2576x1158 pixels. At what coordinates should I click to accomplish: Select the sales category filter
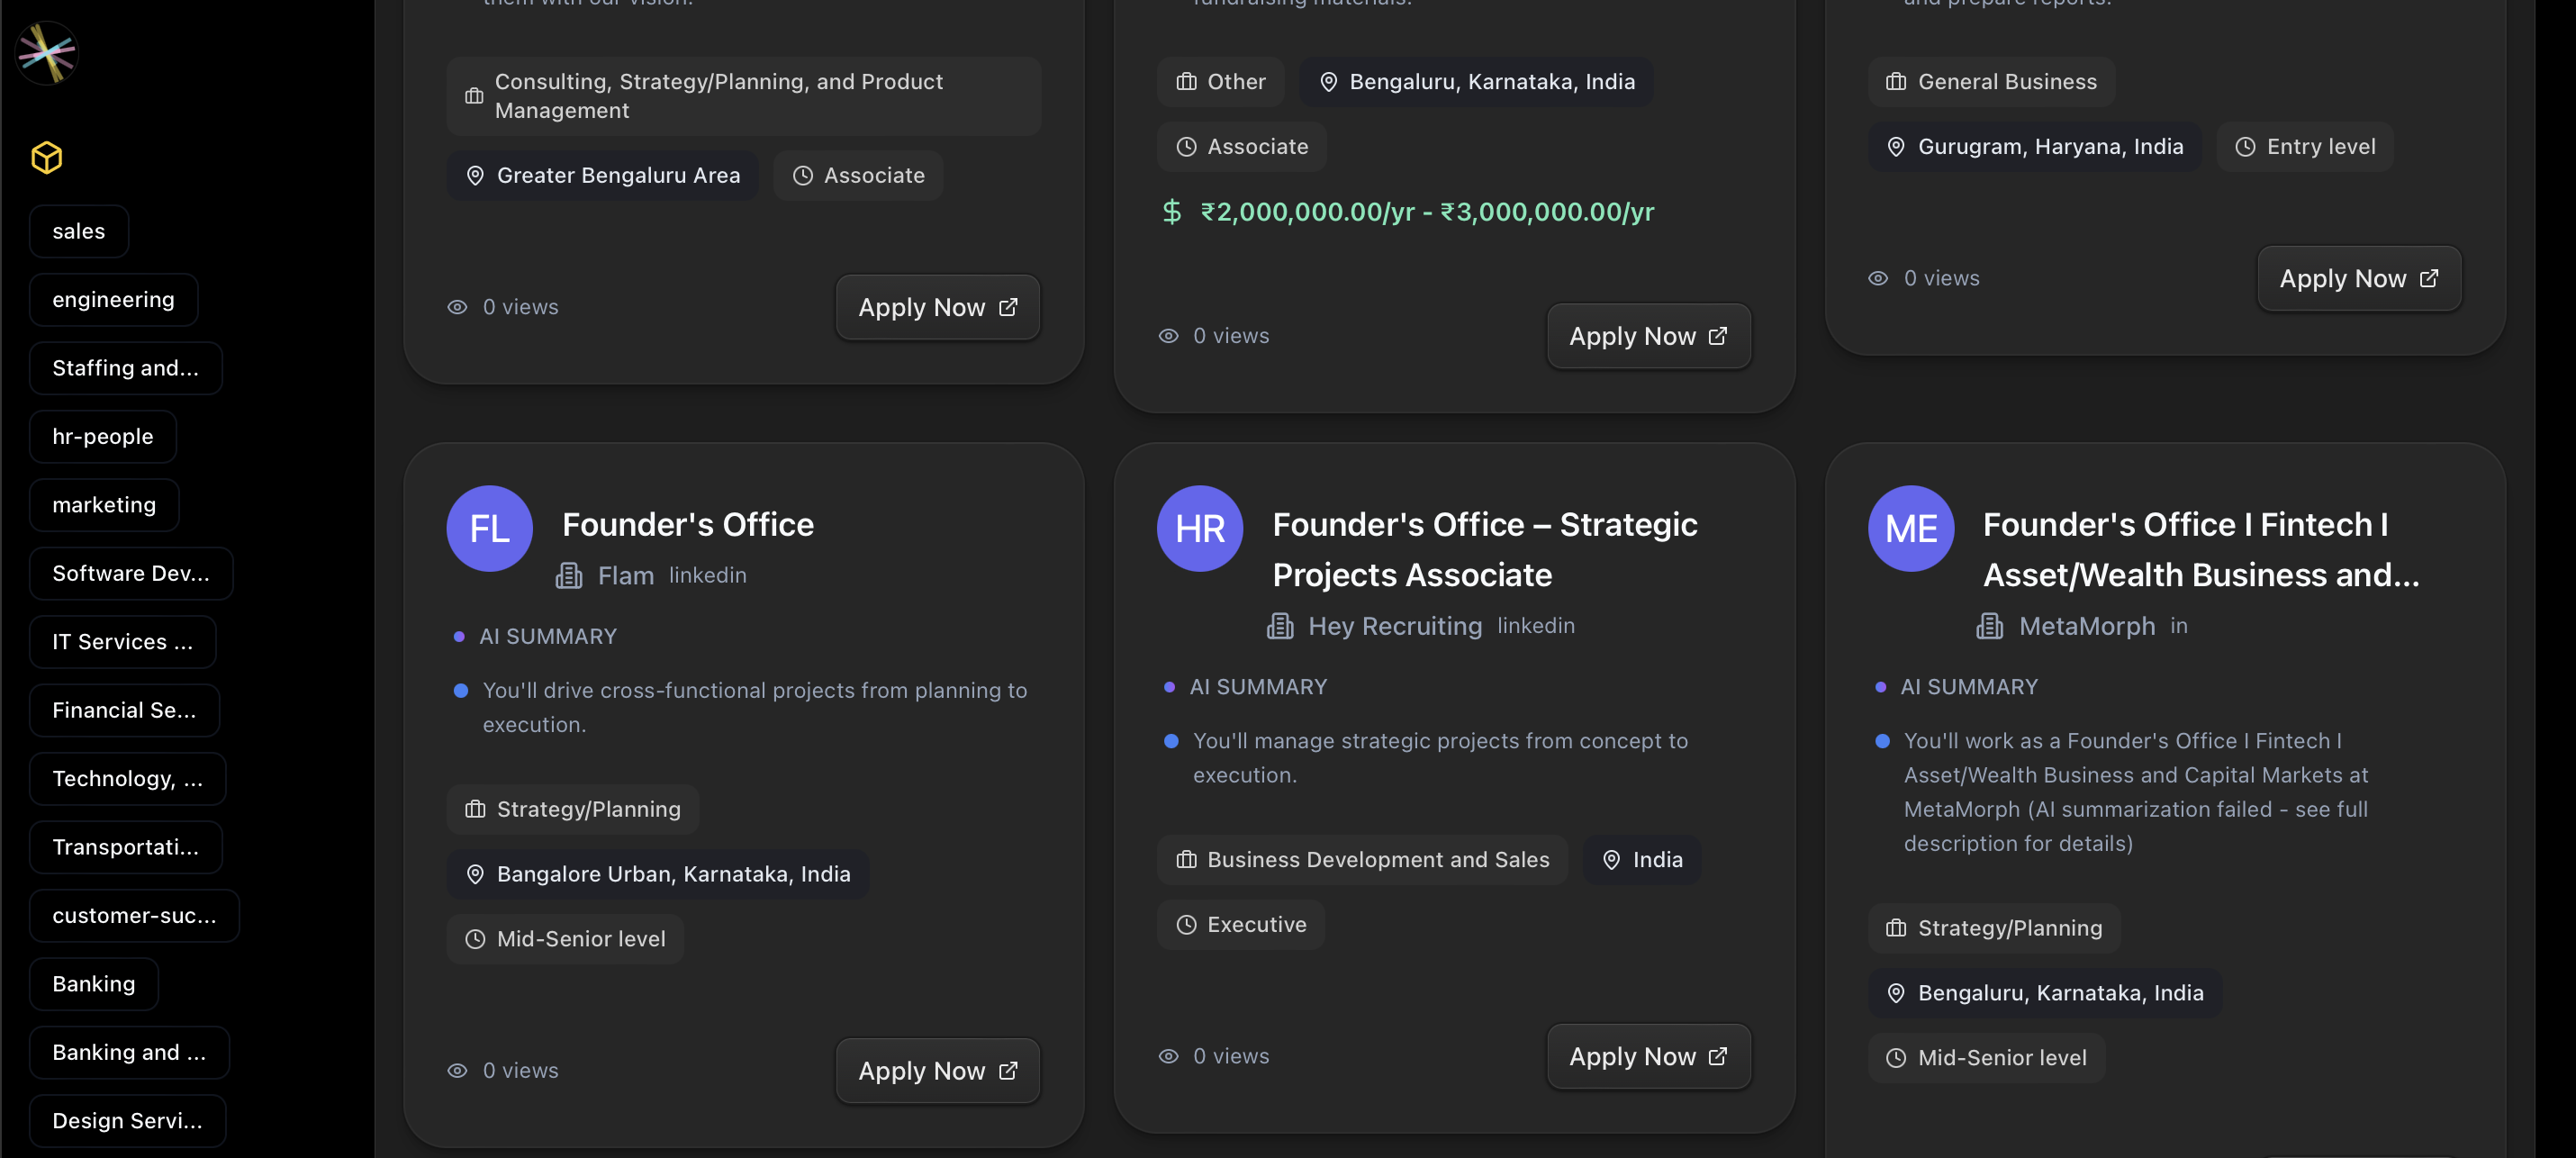[x=79, y=231]
